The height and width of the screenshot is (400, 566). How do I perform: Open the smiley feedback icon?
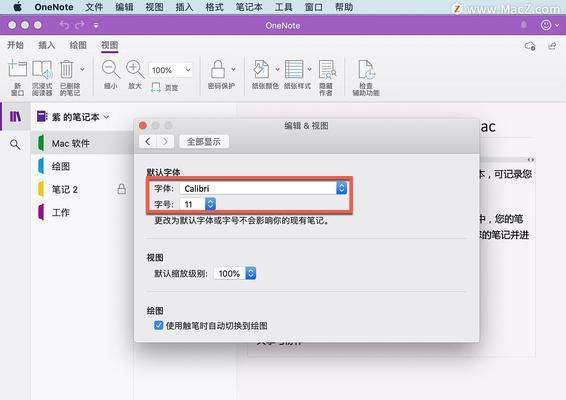pyautogui.click(x=546, y=25)
